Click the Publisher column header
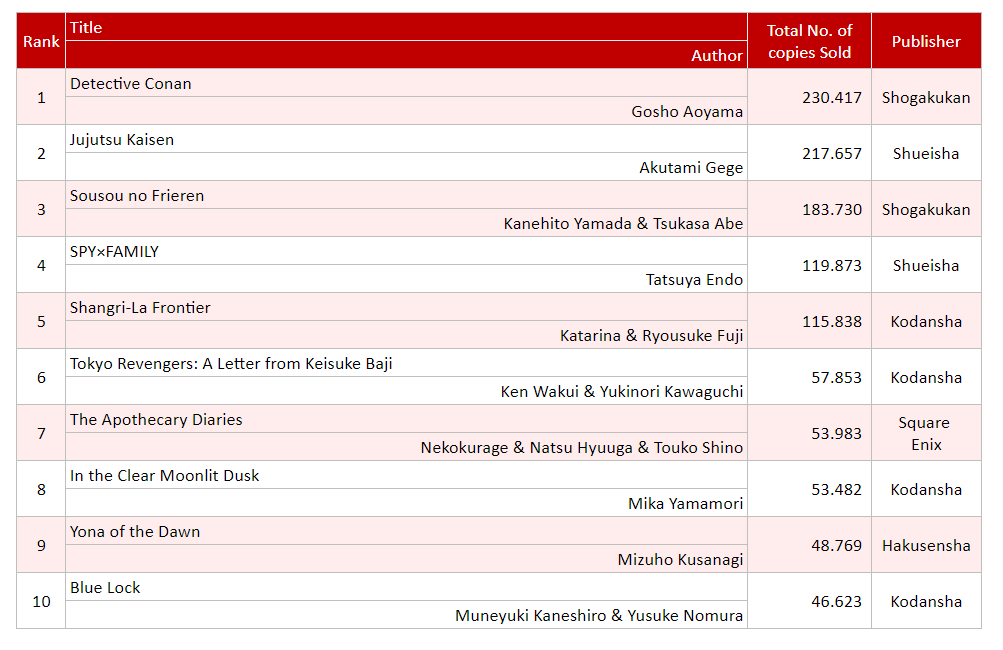This screenshot has height=650, width=1003. [x=926, y=41]
